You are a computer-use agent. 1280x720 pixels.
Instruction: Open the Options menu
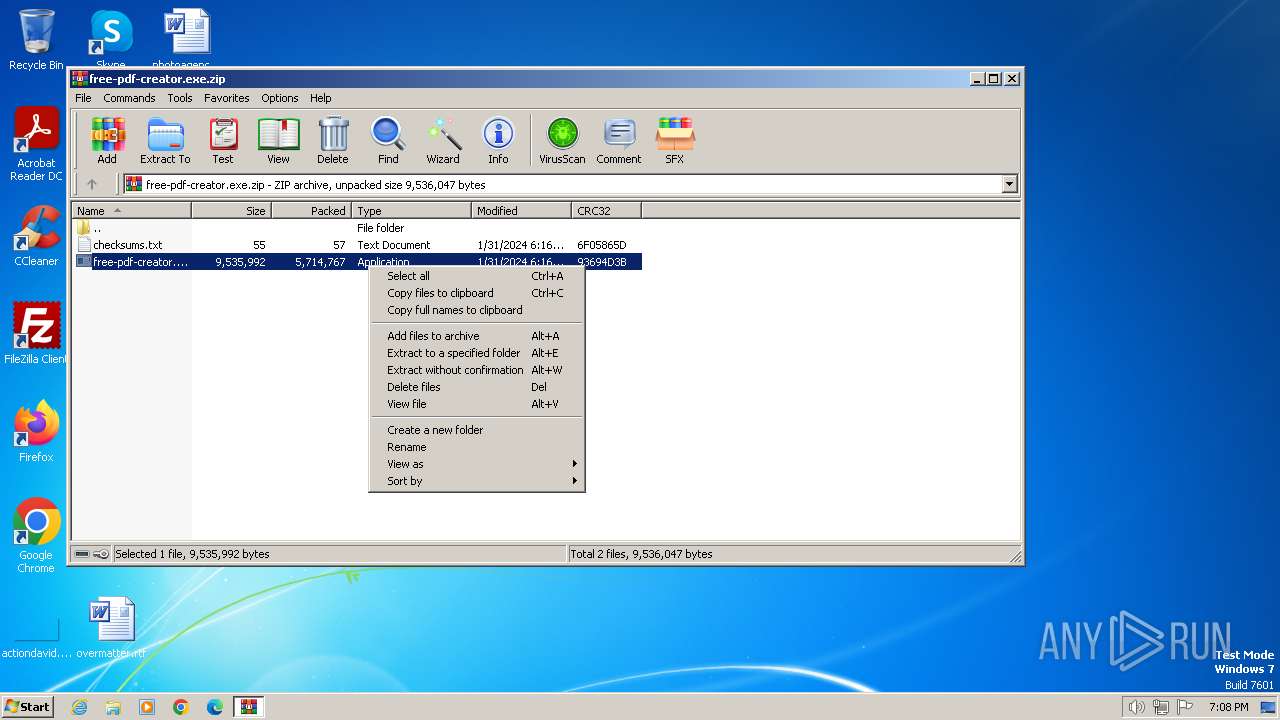(280, 98)
